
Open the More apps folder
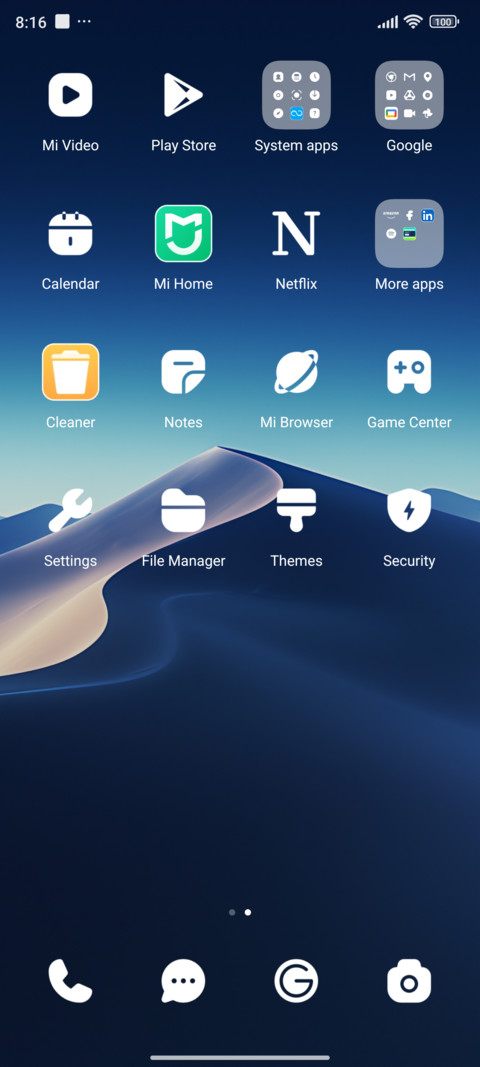click(x=409, y=233)
